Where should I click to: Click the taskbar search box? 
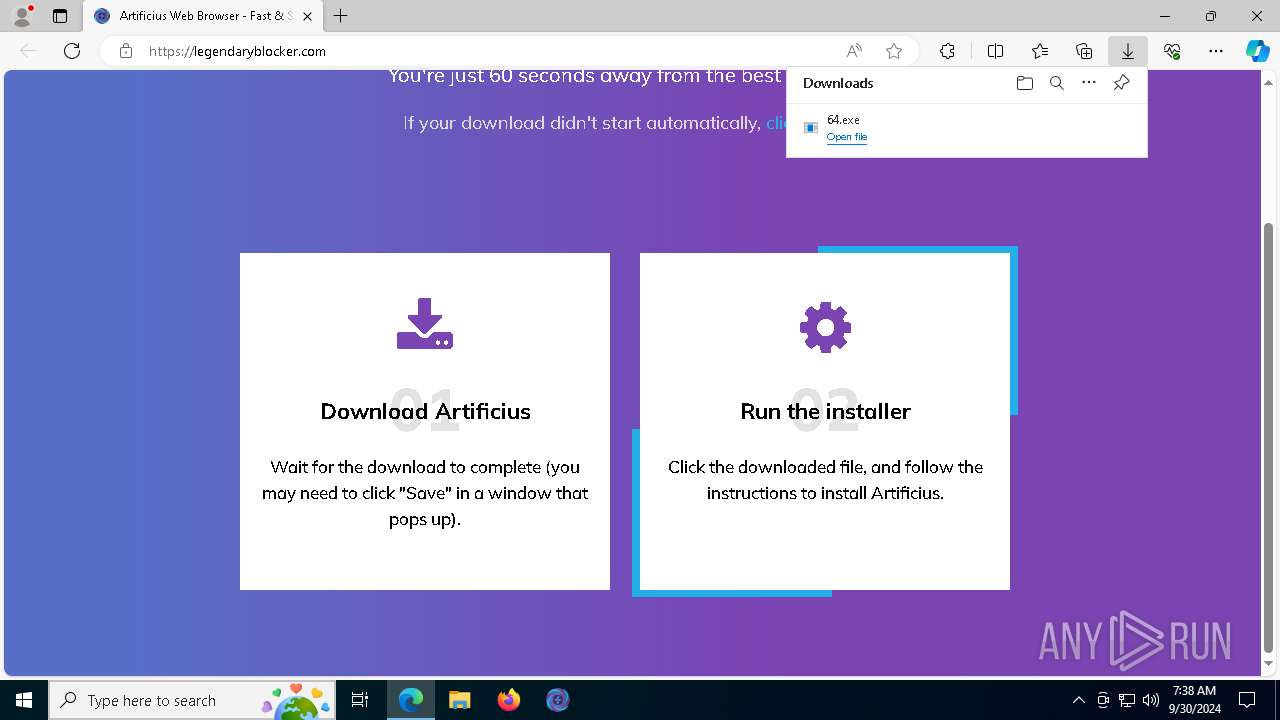[x=192, y=700]
